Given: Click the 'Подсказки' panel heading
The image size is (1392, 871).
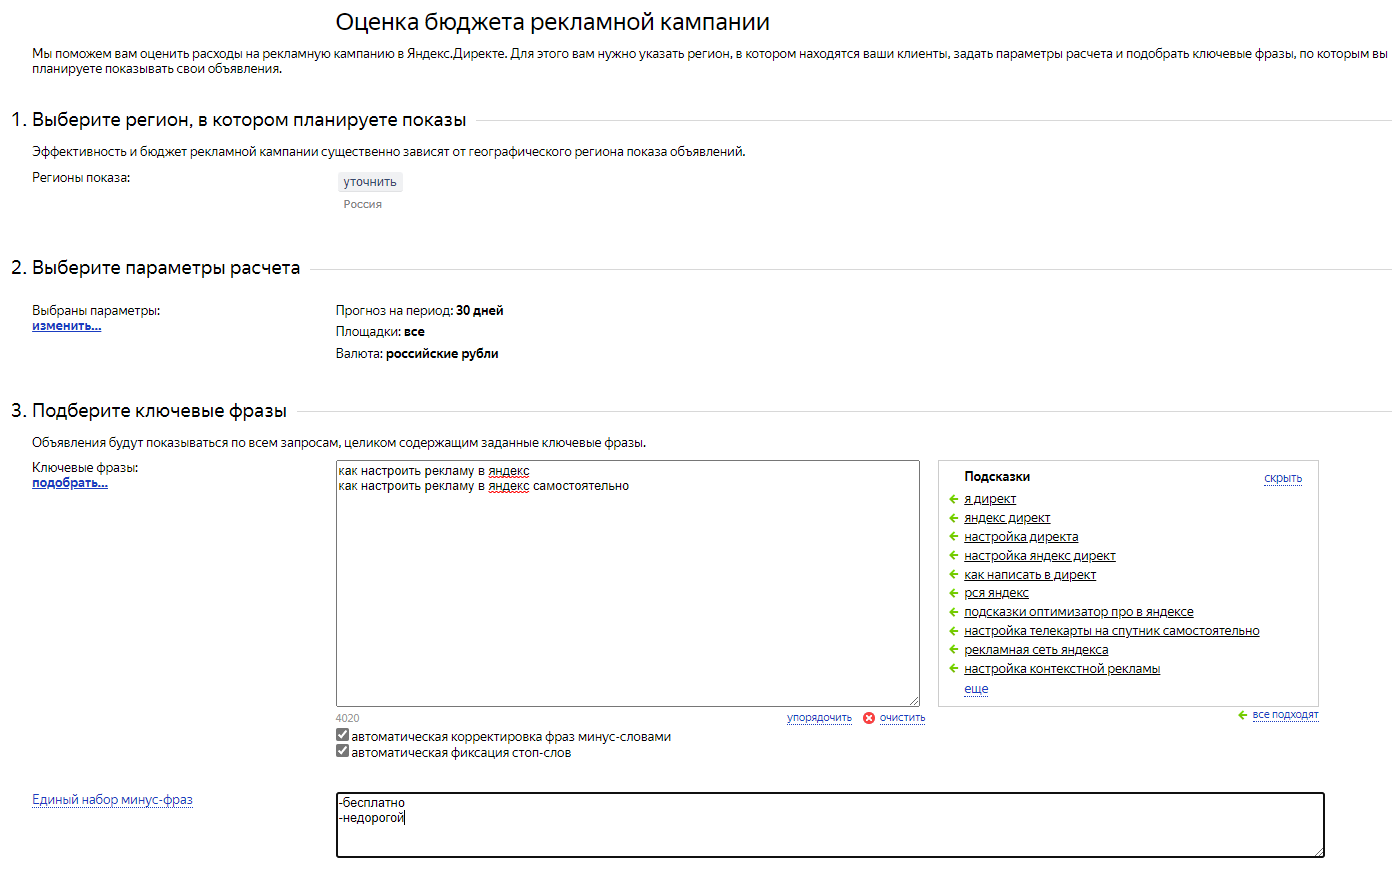Looking at the screenshot, I should [x=997, y=477].
